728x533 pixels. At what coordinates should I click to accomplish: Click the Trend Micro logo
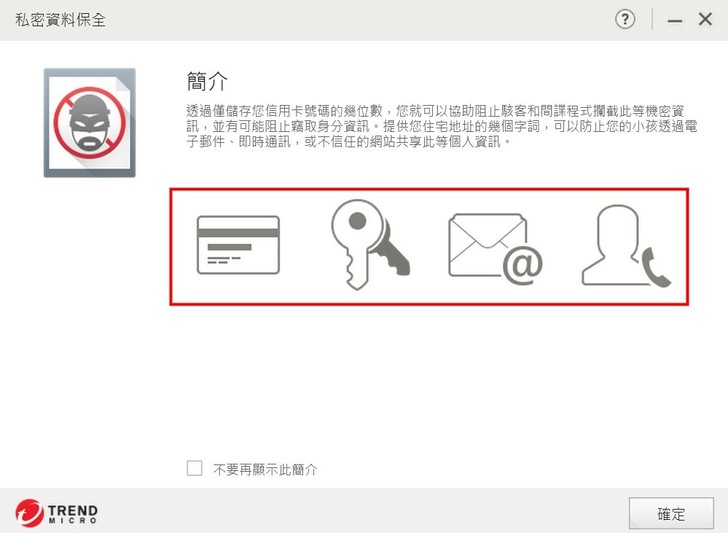coord(57,513)
